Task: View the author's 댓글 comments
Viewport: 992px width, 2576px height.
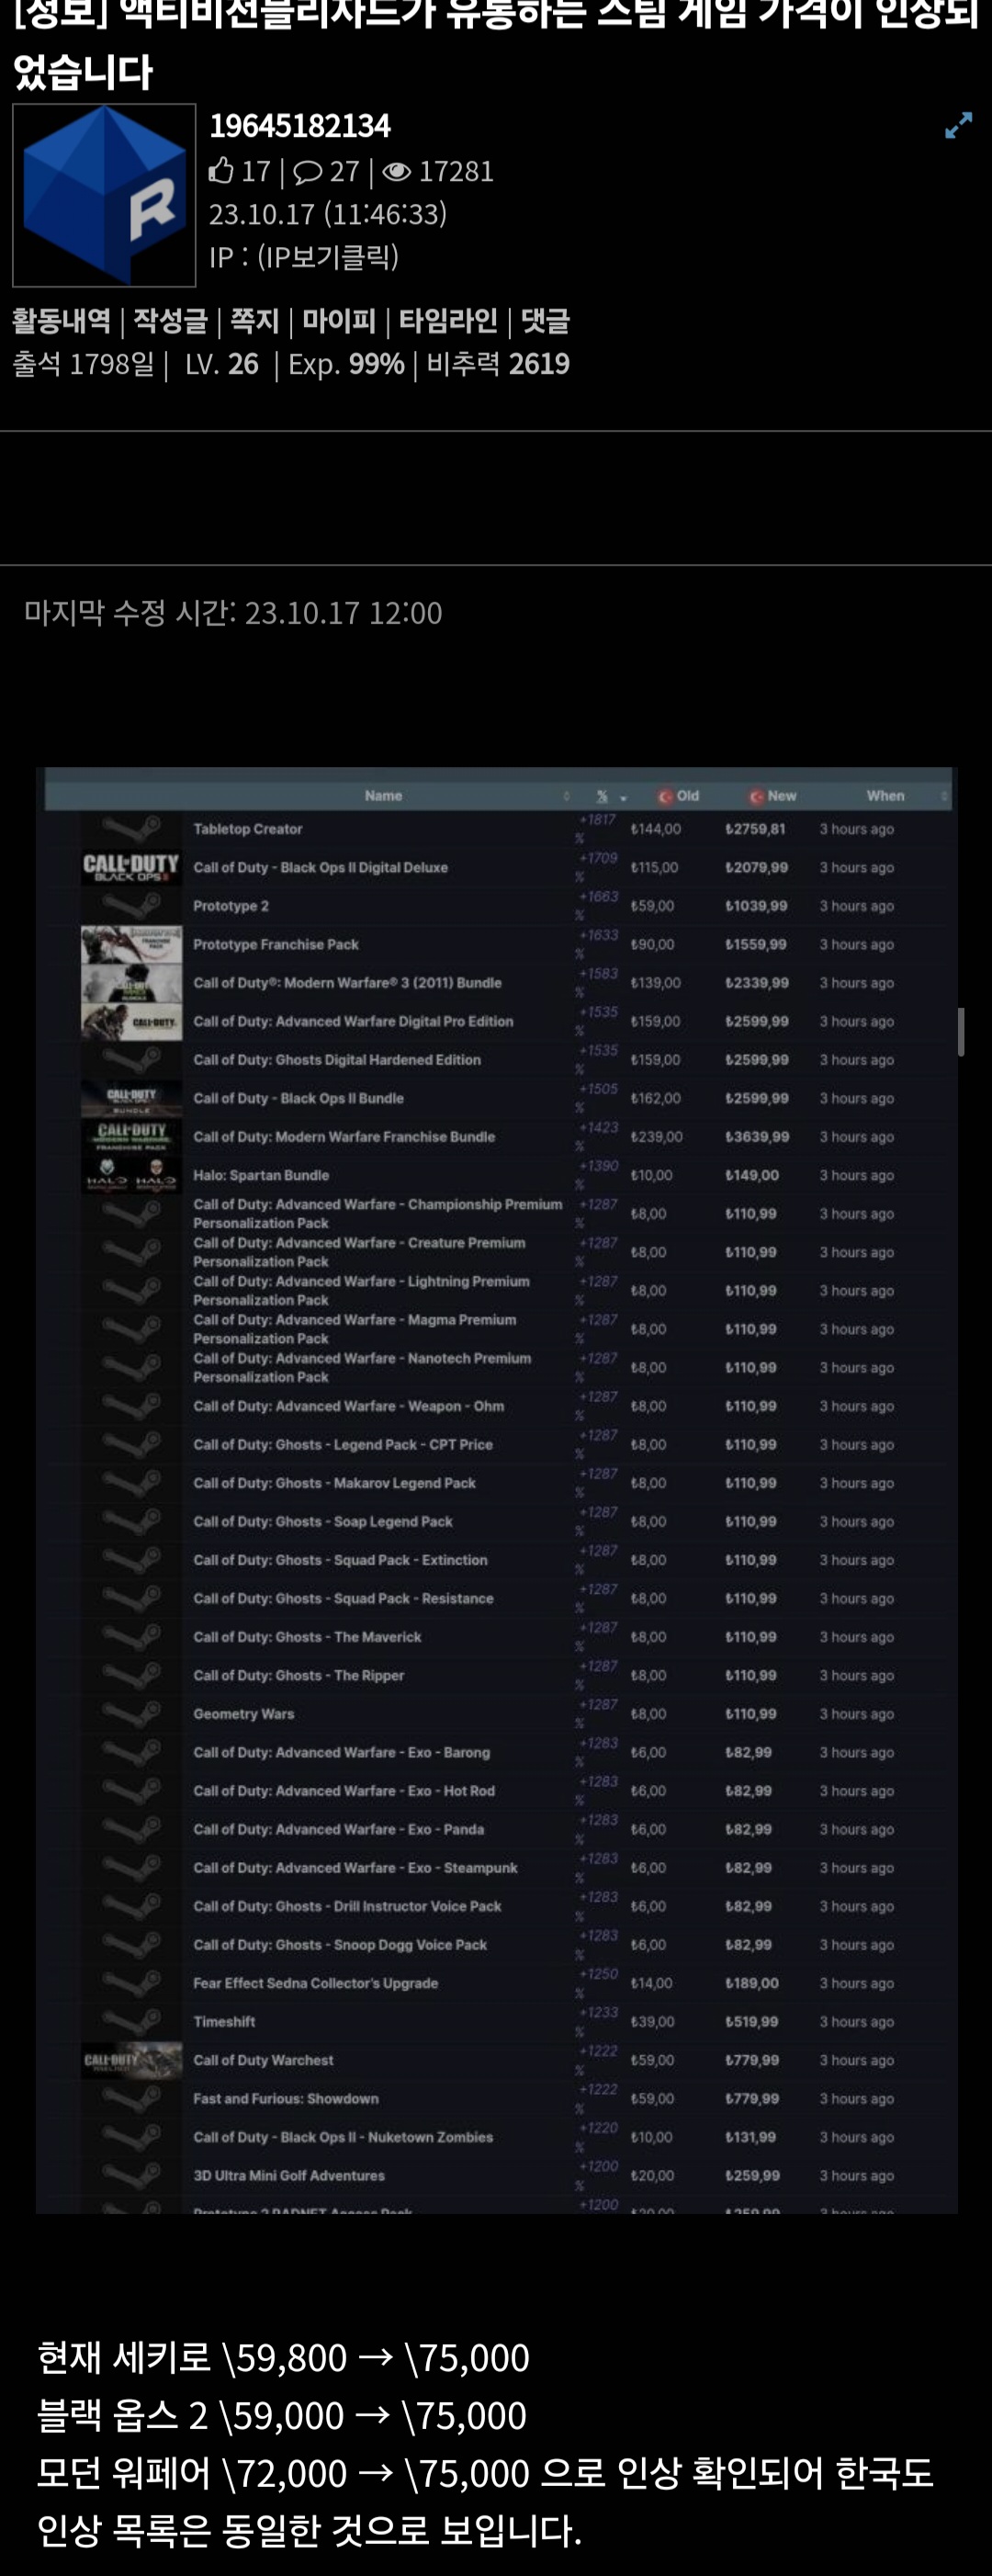Action: 545,321
